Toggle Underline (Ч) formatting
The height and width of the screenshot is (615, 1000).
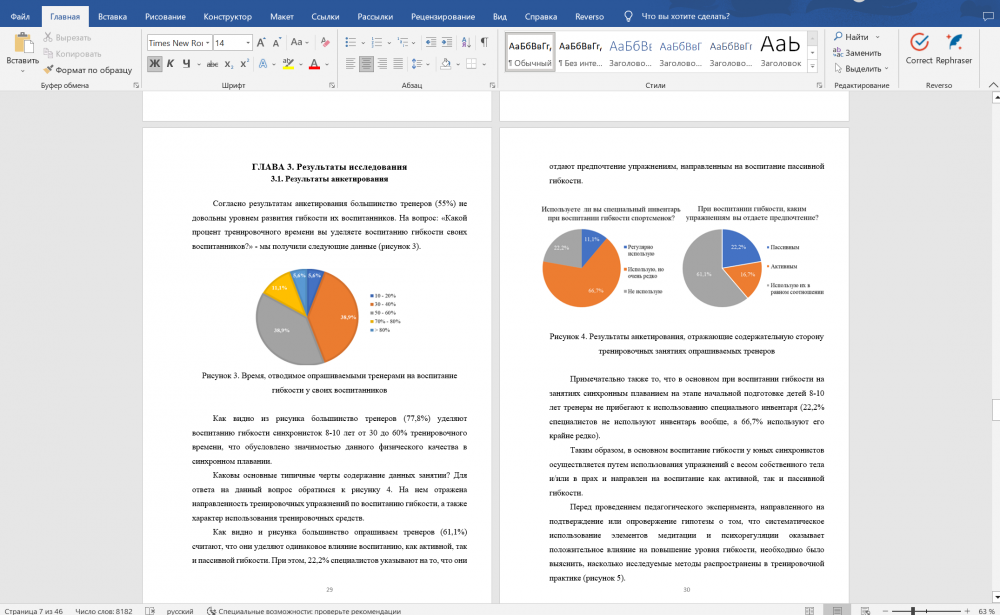click(186, 64)
